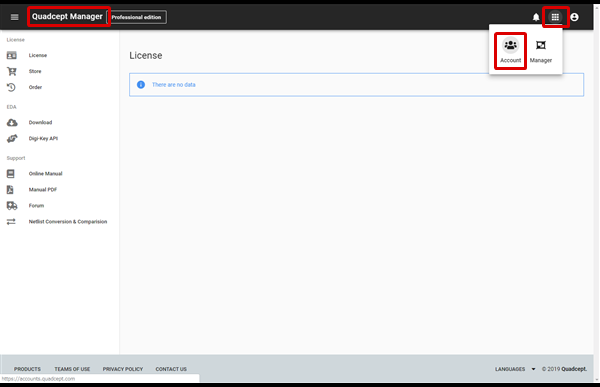Click the page vertical scrollbar
Viewport: 600px width, 387px height.
[x=597, y=193]
